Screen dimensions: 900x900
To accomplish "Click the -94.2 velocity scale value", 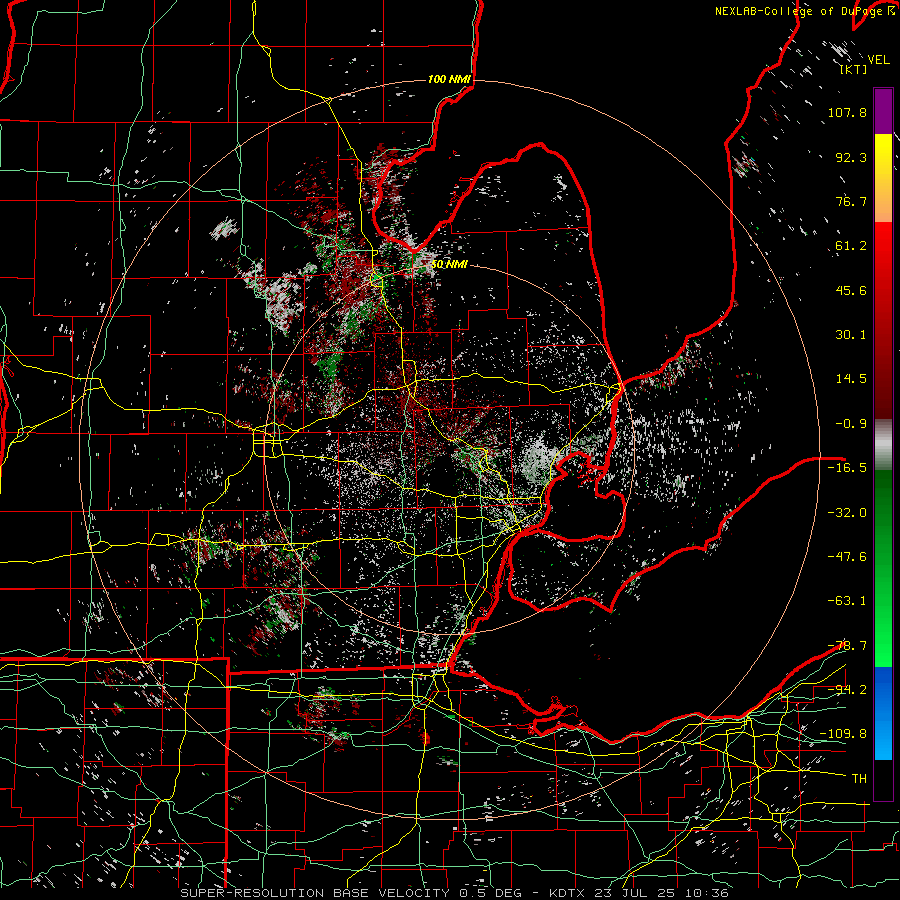I will pos(847,690).
